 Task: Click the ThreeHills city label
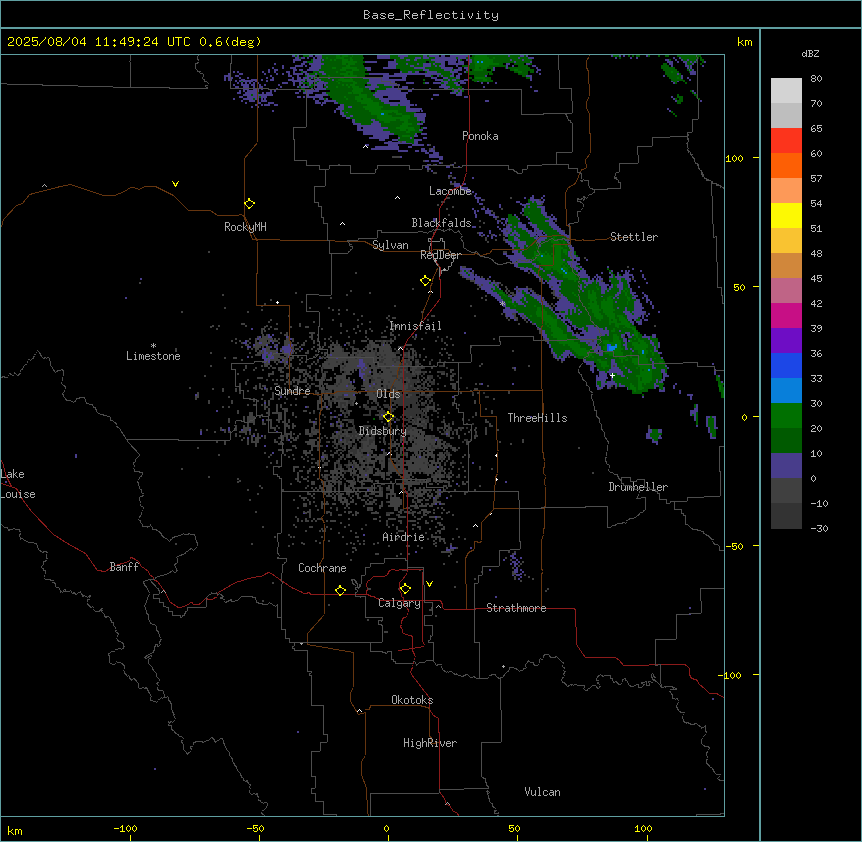coord(537,418)
